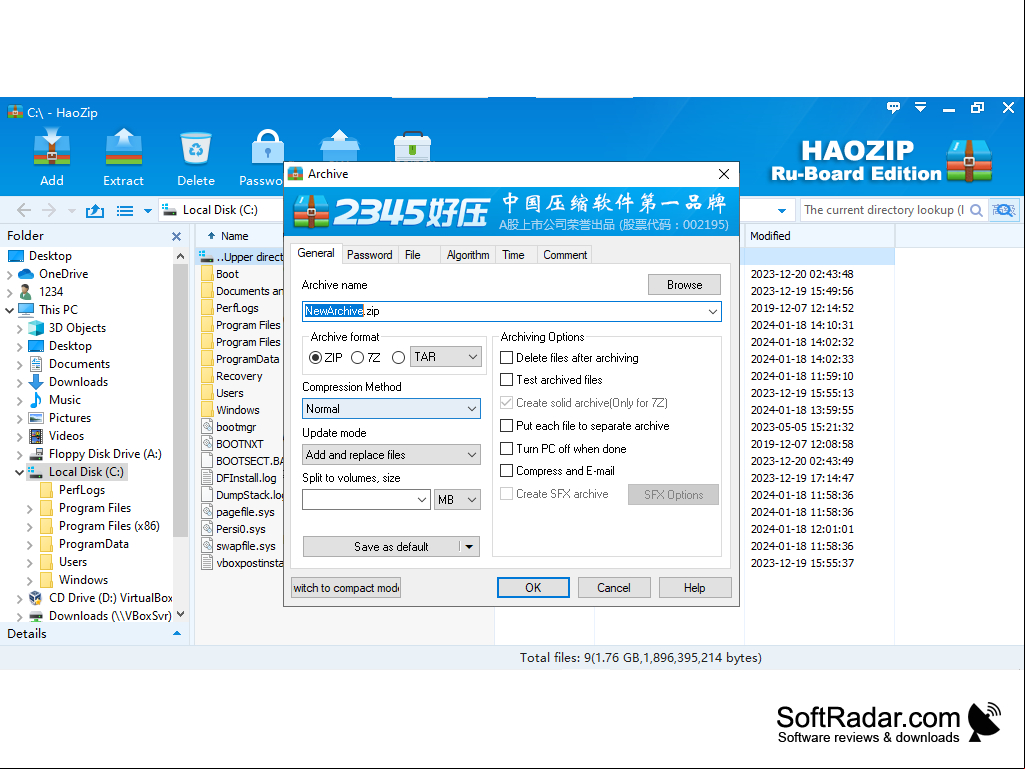Select the 7Z format radio button
Viewport: 1025px width, 769px height.
point(358,358)
